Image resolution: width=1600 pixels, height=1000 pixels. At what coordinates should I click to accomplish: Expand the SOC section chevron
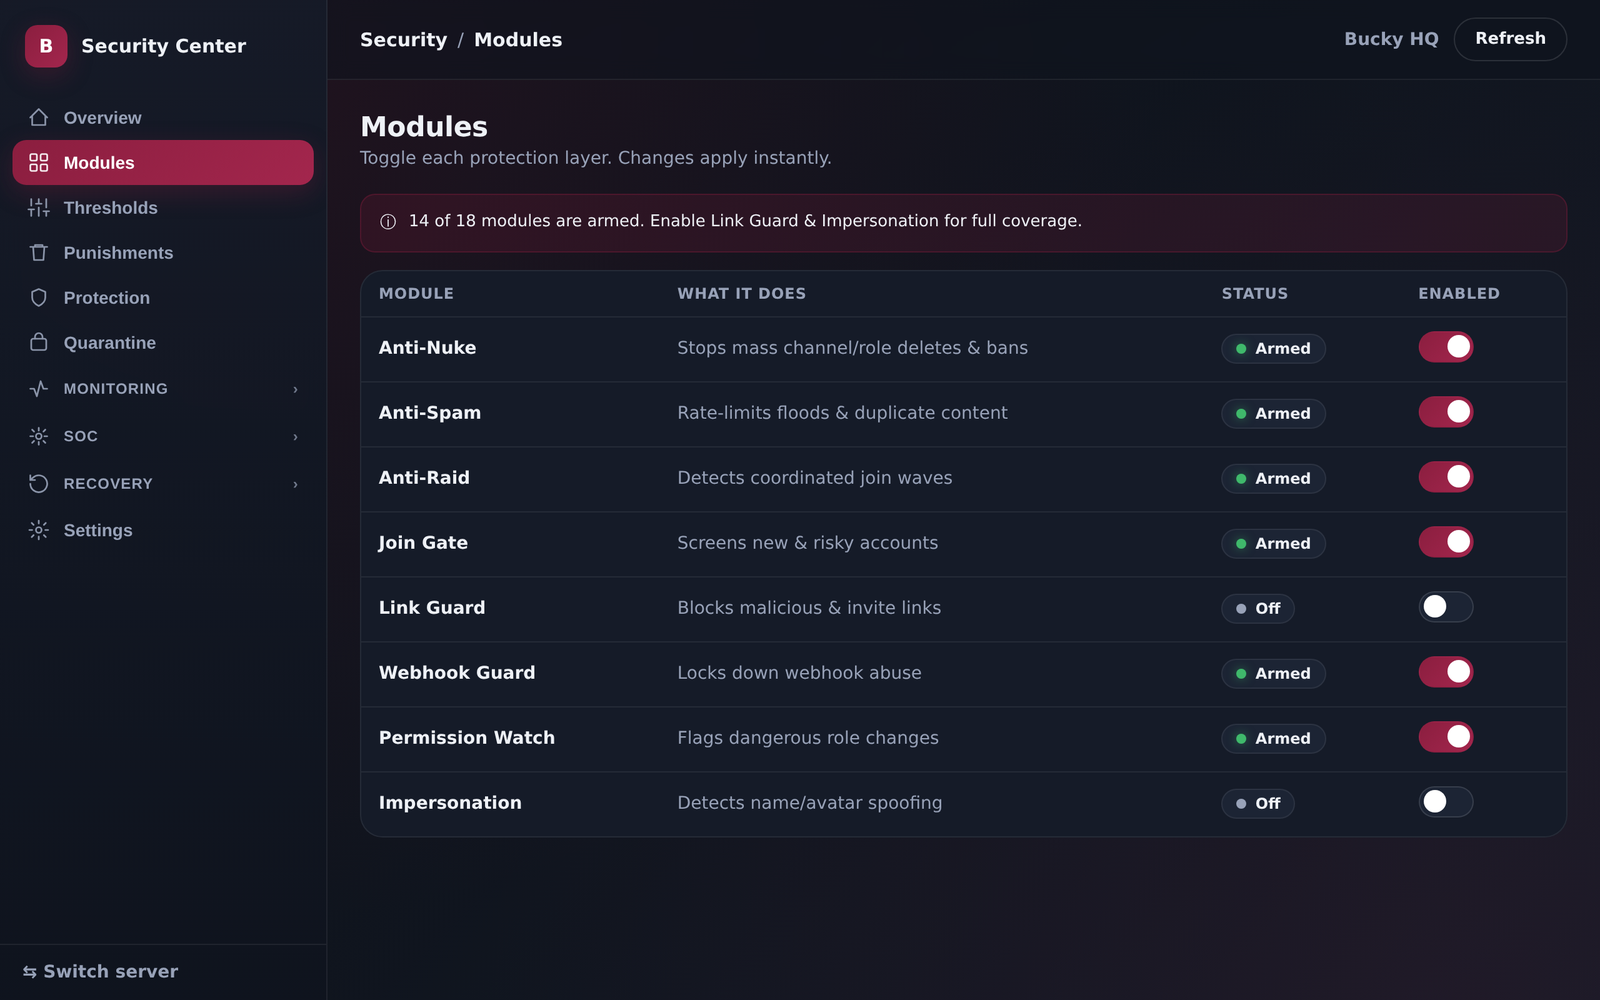295,437
